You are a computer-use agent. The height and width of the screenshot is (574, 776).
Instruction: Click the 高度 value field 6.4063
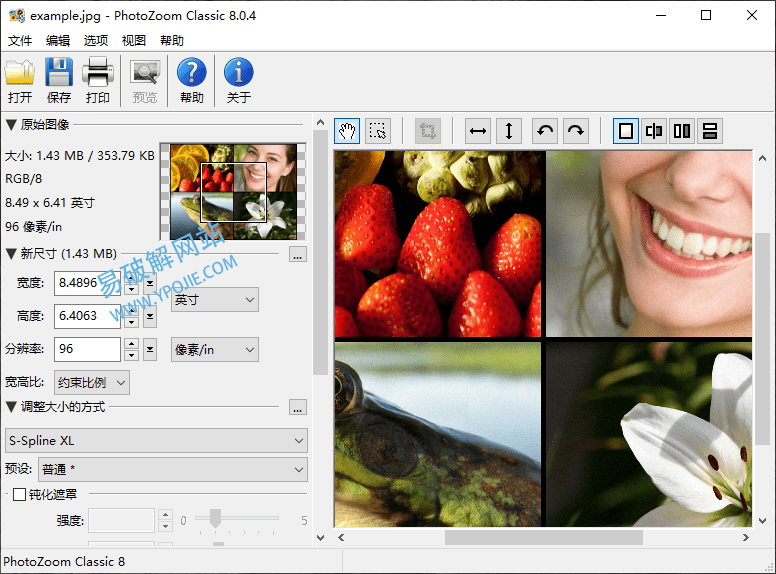[x=87, y=316]
